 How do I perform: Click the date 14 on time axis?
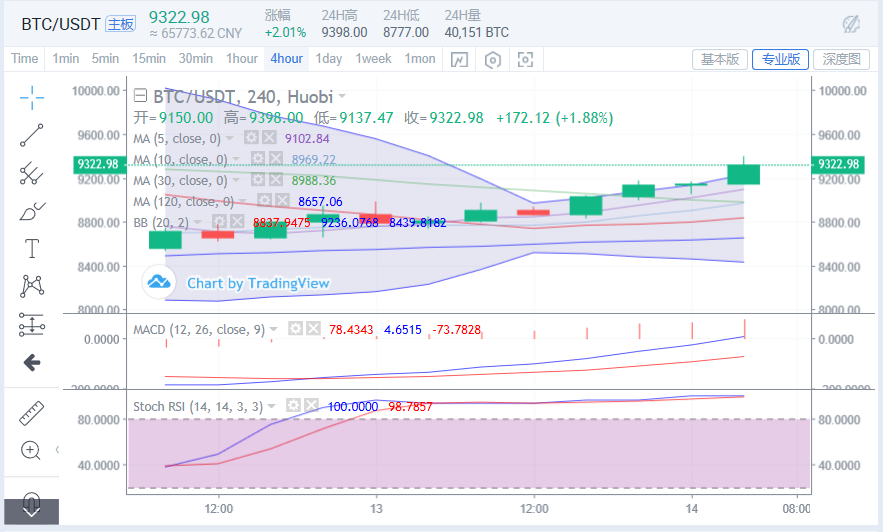(x=692, y=509)
